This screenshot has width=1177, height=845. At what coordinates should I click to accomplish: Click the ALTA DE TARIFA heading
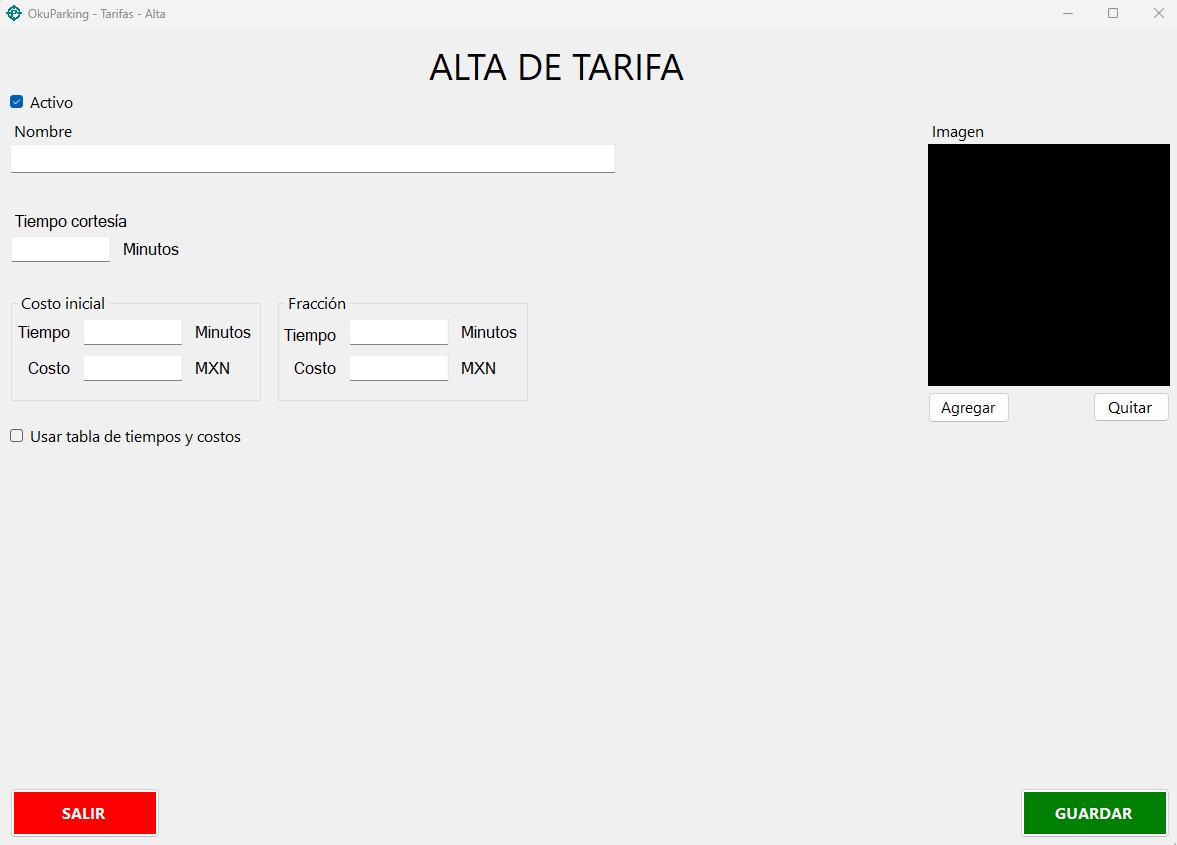pos(556,67)
